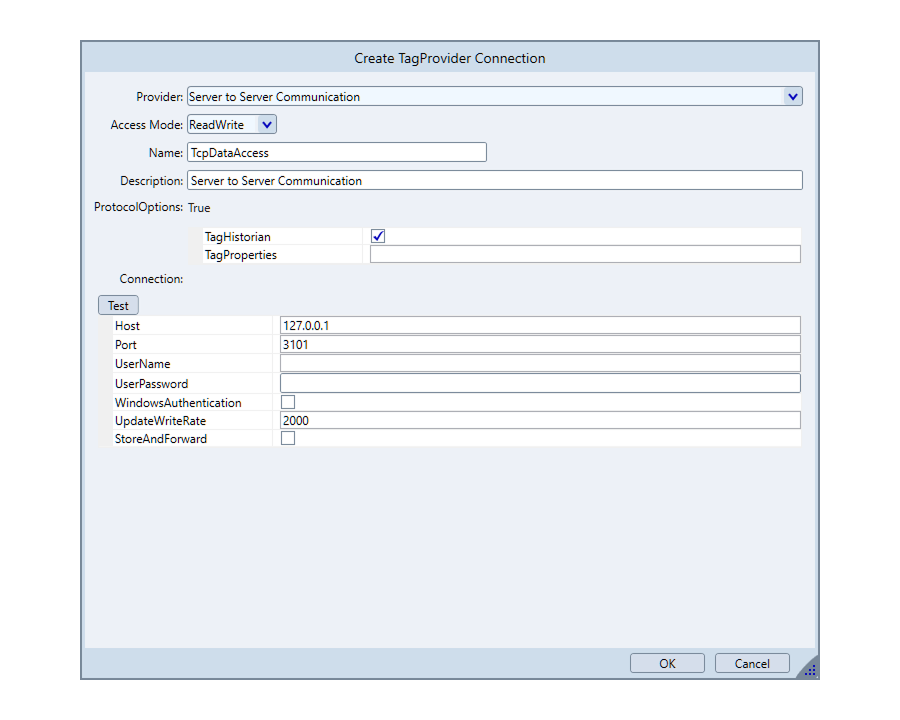Select the Host field showing 127.0.0.1
The width and height of the screenshot is (900, 720).
click(x=540, y=326)
